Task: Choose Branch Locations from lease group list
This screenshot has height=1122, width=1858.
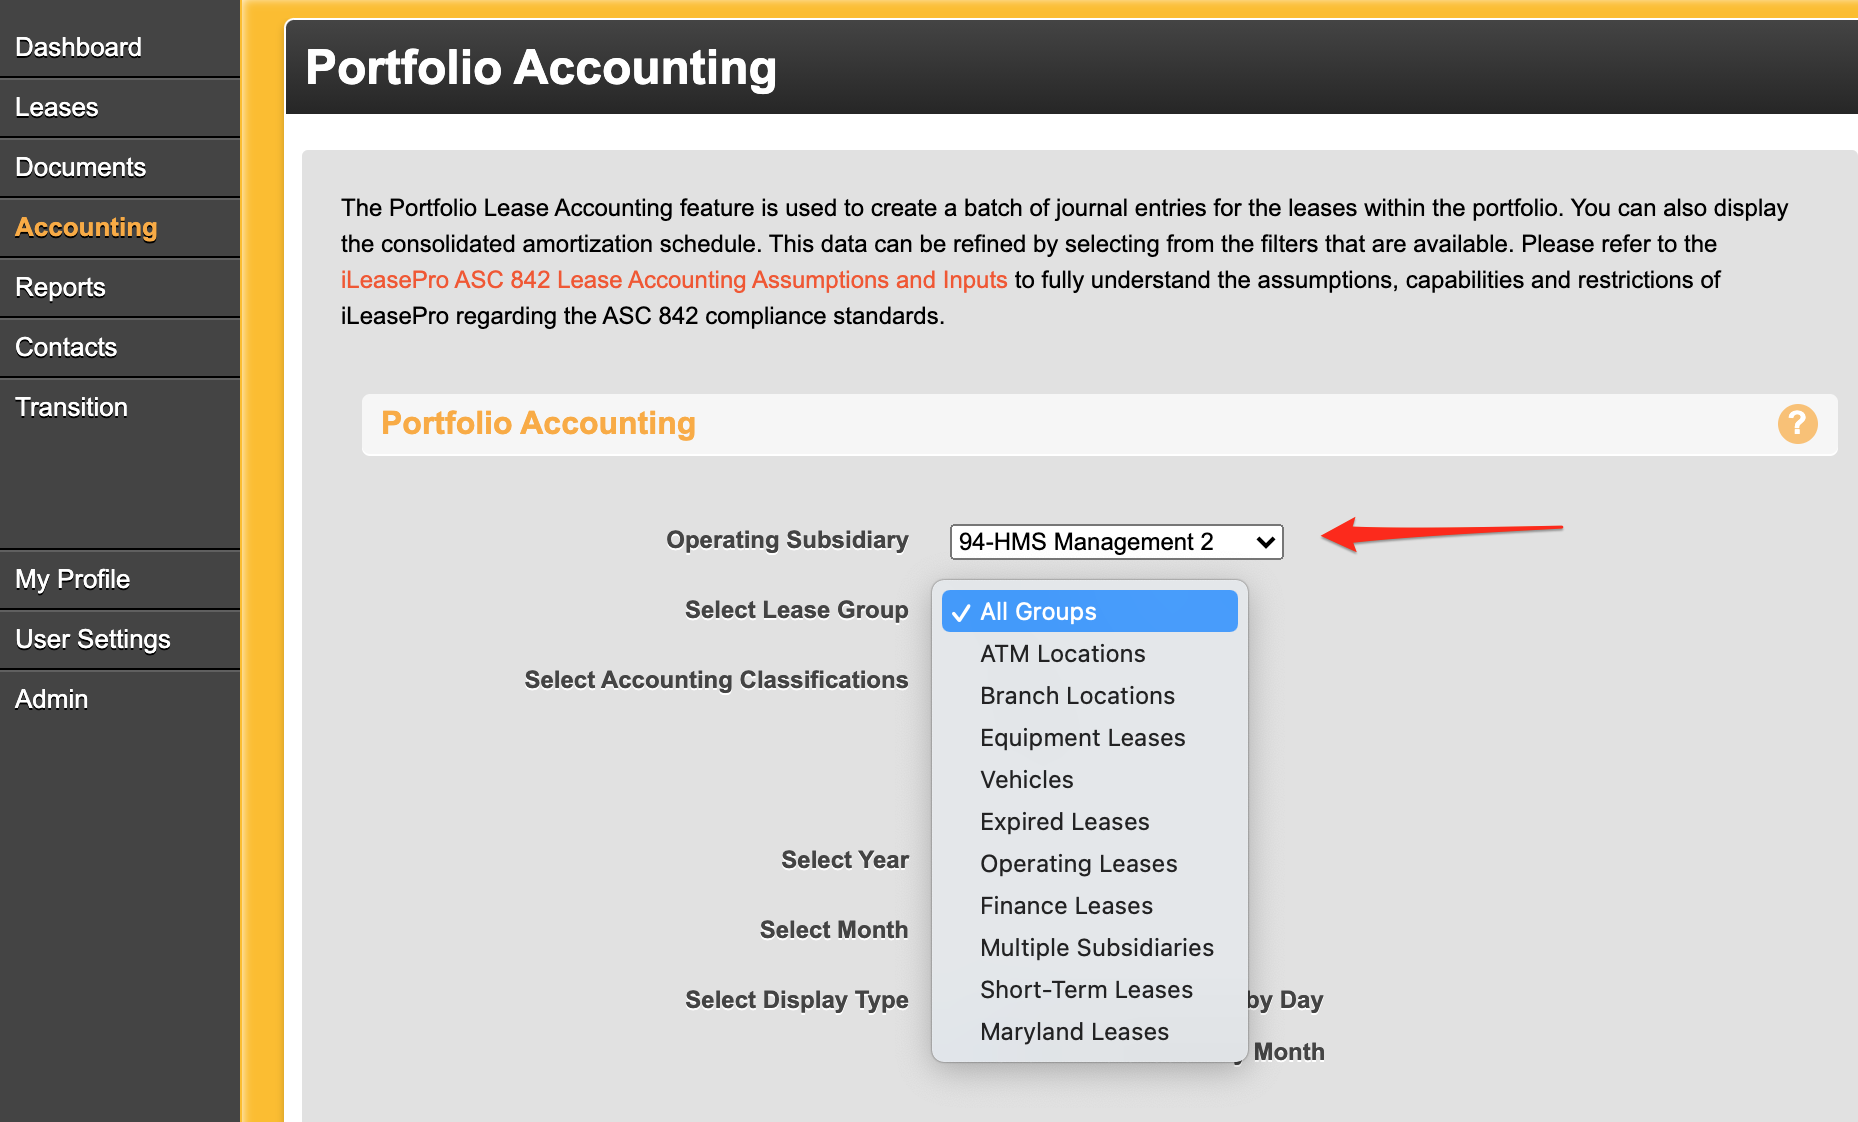Action: pos(1089,696)
